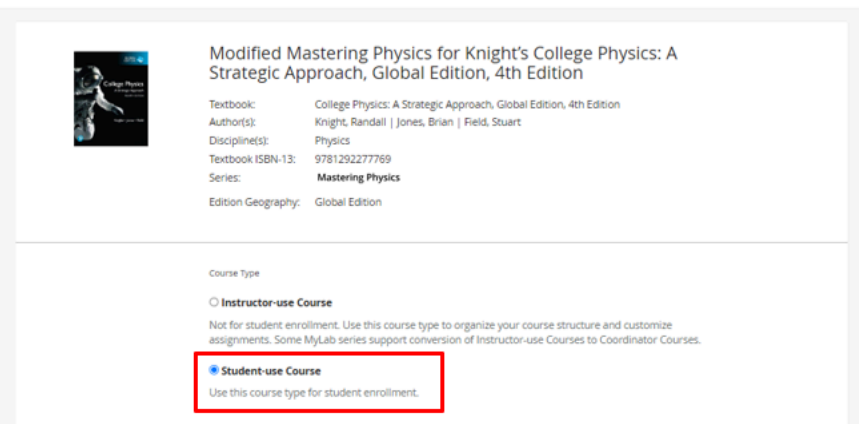This screenshot has width=859, height=424.
Task: Click the "Textbook:" field label
Action: pyautogui.click(x=231, y=104)
